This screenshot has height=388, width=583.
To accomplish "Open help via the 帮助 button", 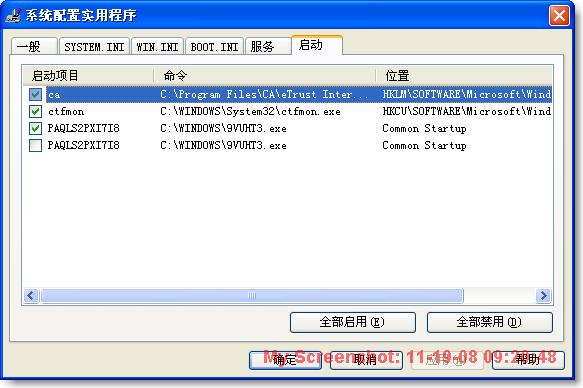I will 528,360.
